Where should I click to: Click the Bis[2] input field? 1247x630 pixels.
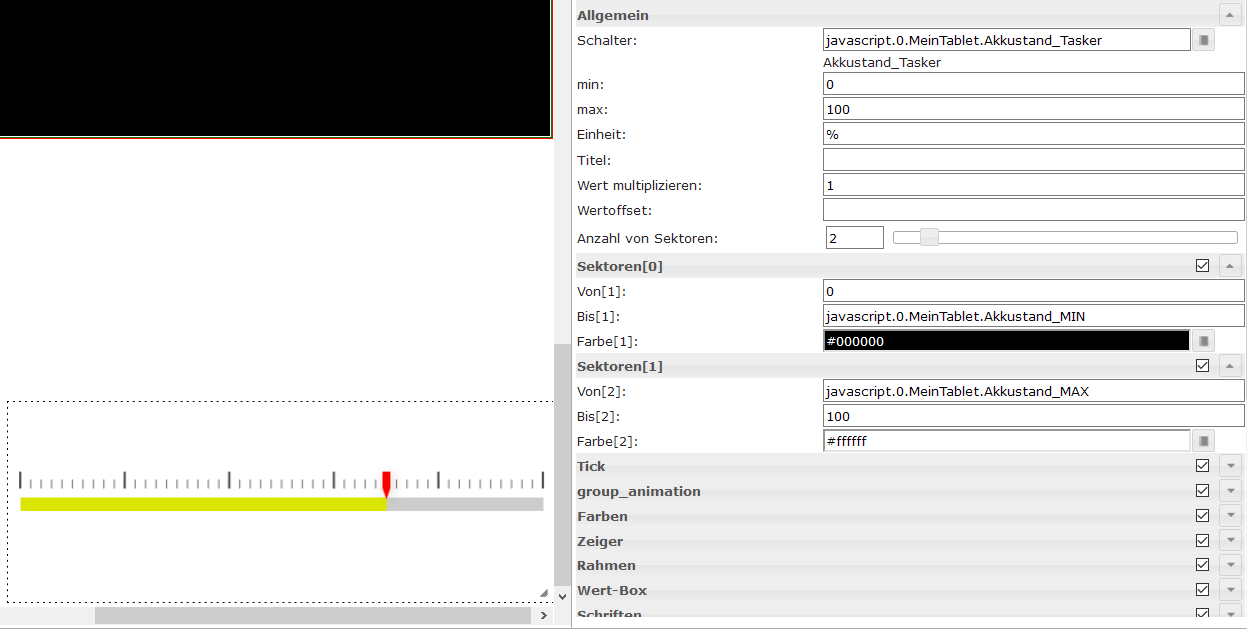pyautogui.click(x=1033, y=416)
